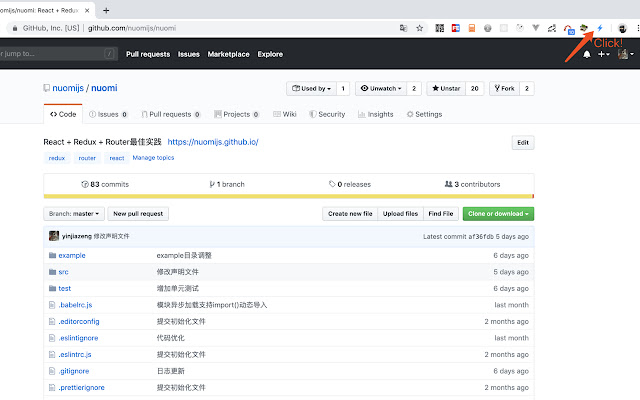Unstar the repository
The width and height of the screenshot is (640, 400).
446,89
